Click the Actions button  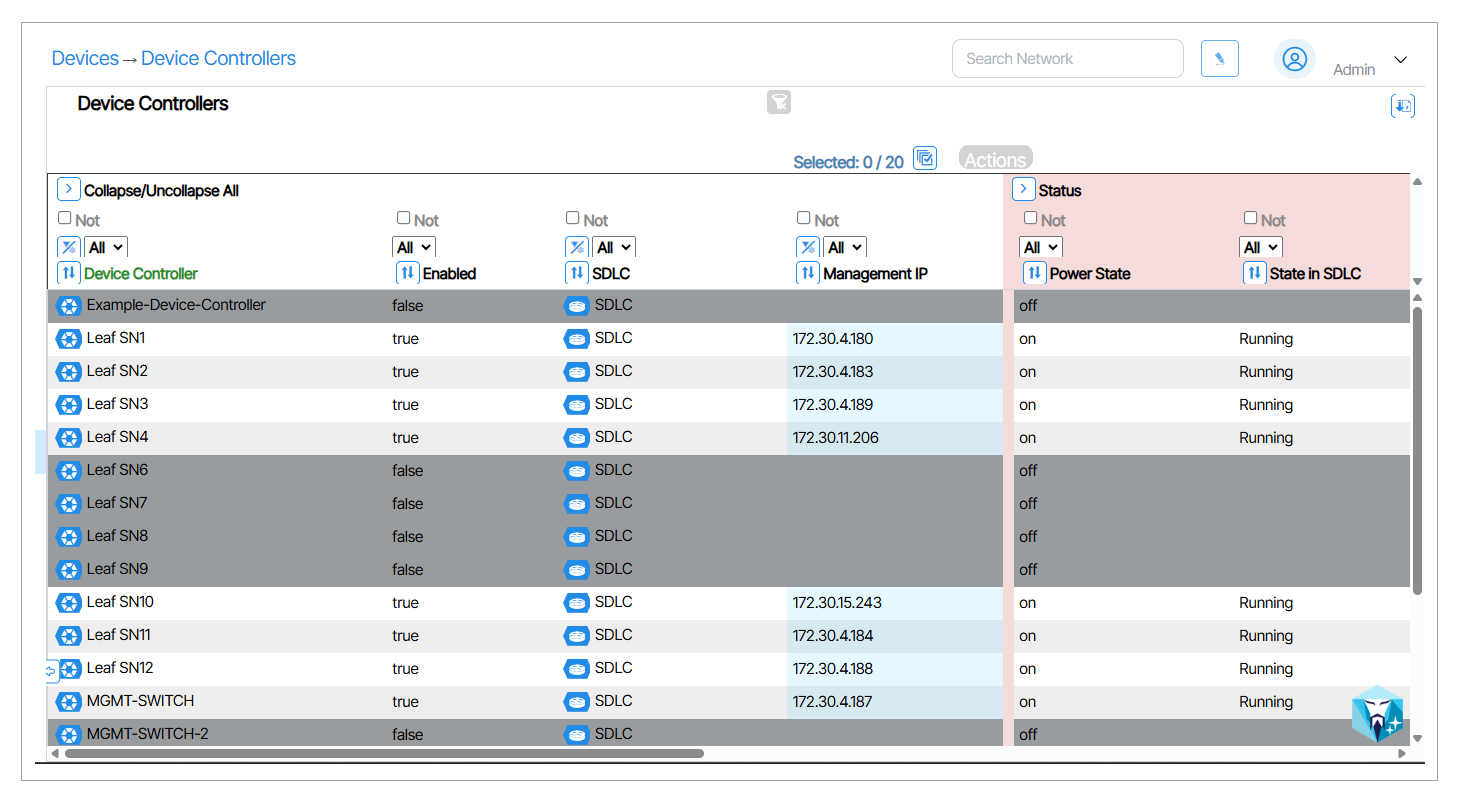[x=995, y=159]
